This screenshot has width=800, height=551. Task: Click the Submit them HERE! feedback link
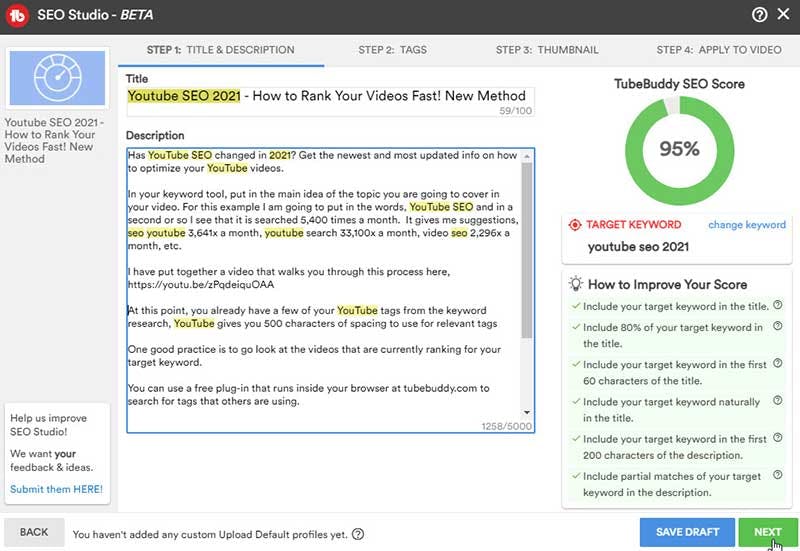(56, 489)
